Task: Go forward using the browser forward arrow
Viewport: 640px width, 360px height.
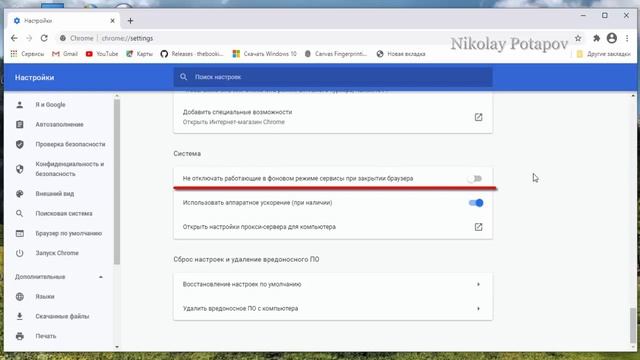Action: coord(29,38)
